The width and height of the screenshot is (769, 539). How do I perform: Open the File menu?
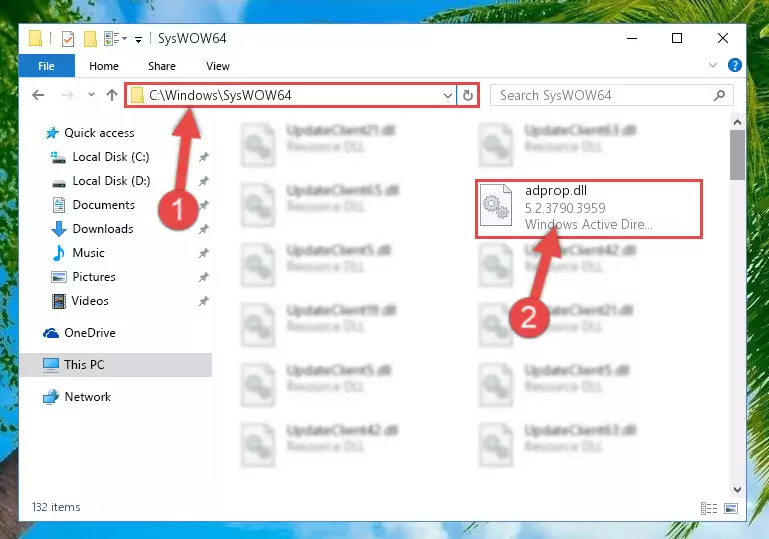47,66
